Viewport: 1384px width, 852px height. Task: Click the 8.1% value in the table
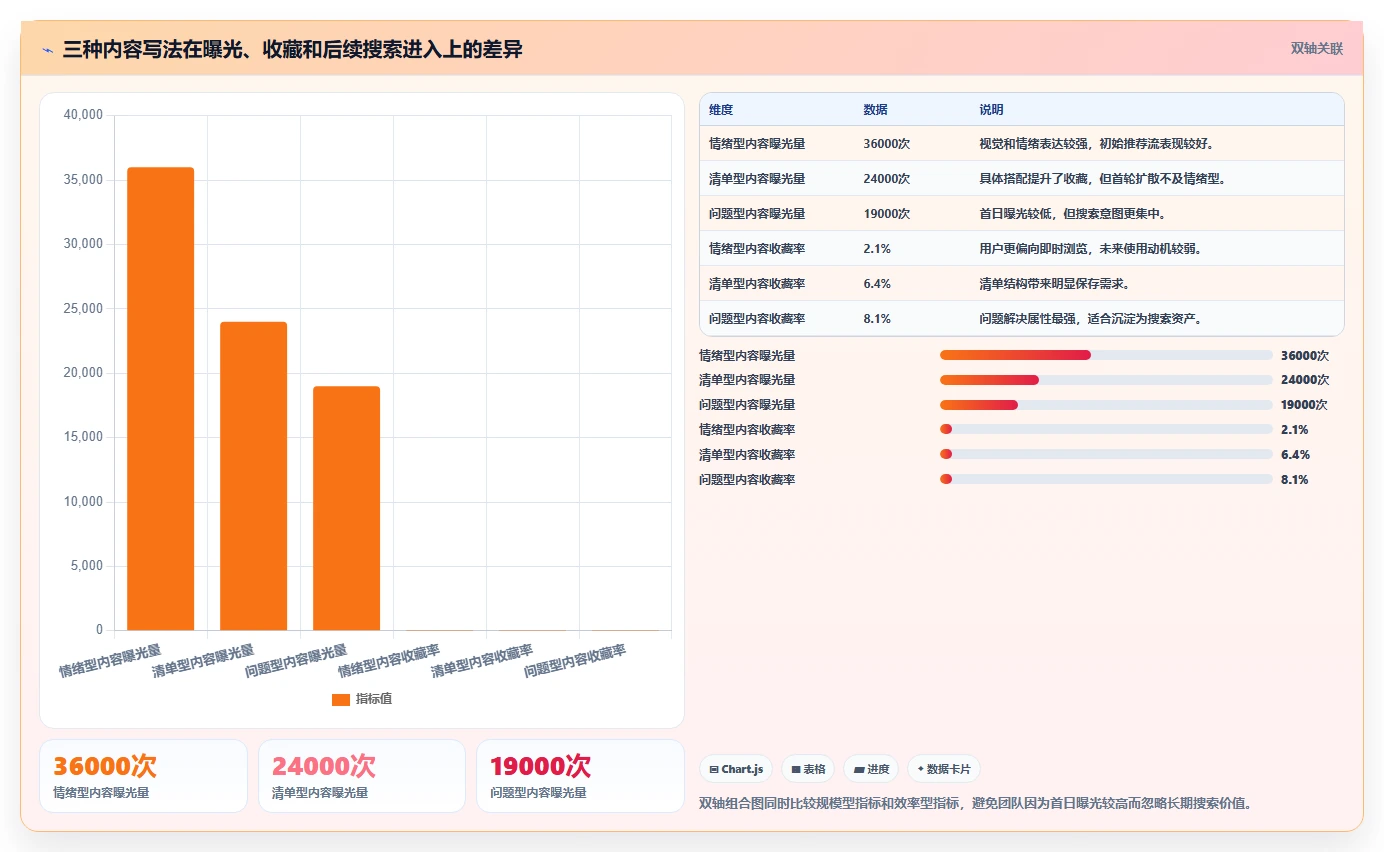tap(877, 319)
